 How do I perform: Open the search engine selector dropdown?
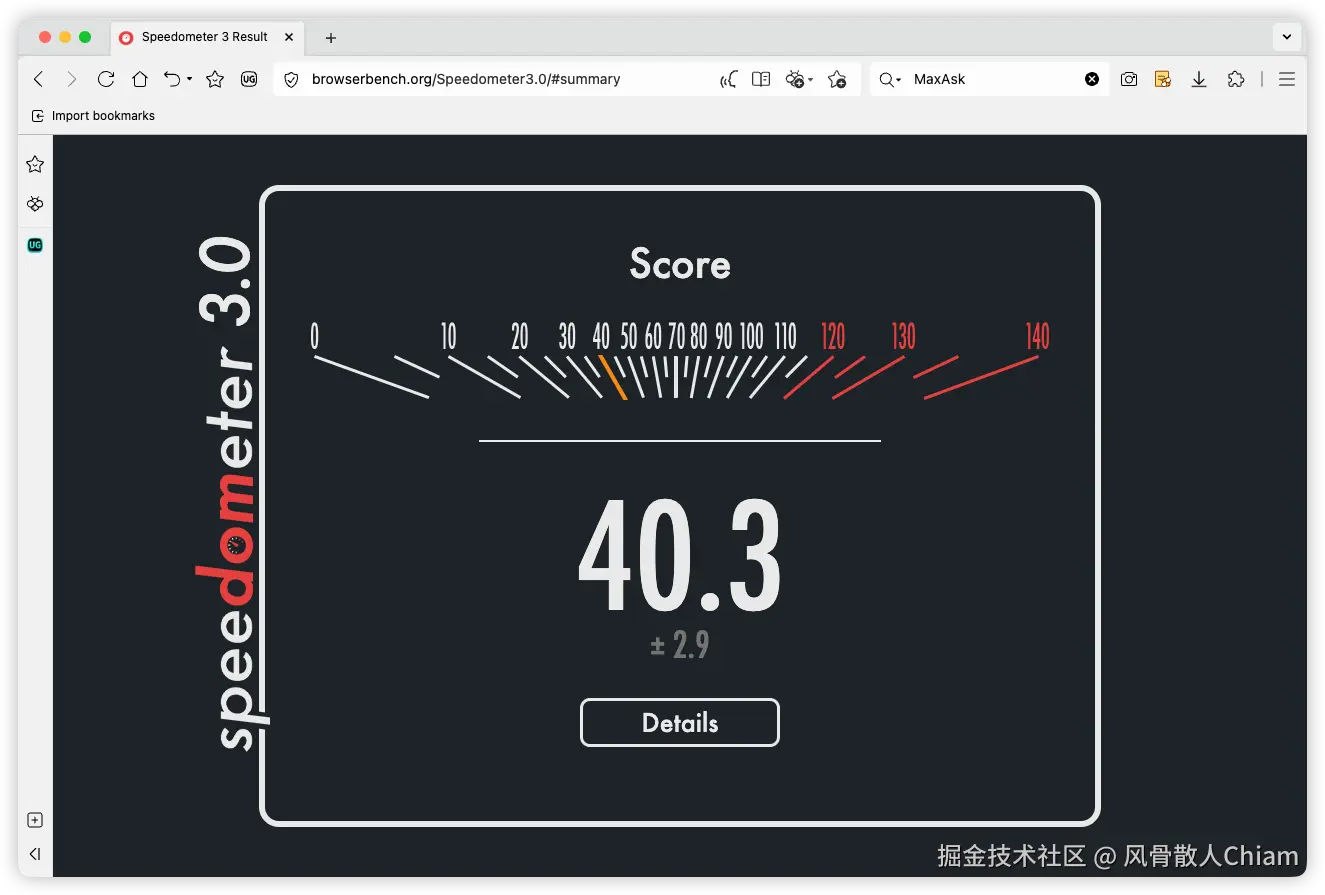890,79
